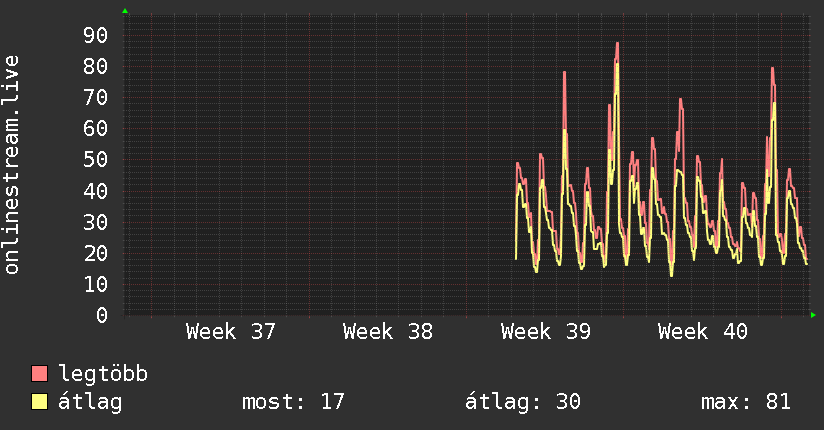824x430 pixels.
Task: Click the highest pink peak in Week 39
Action: coord(617,45)
